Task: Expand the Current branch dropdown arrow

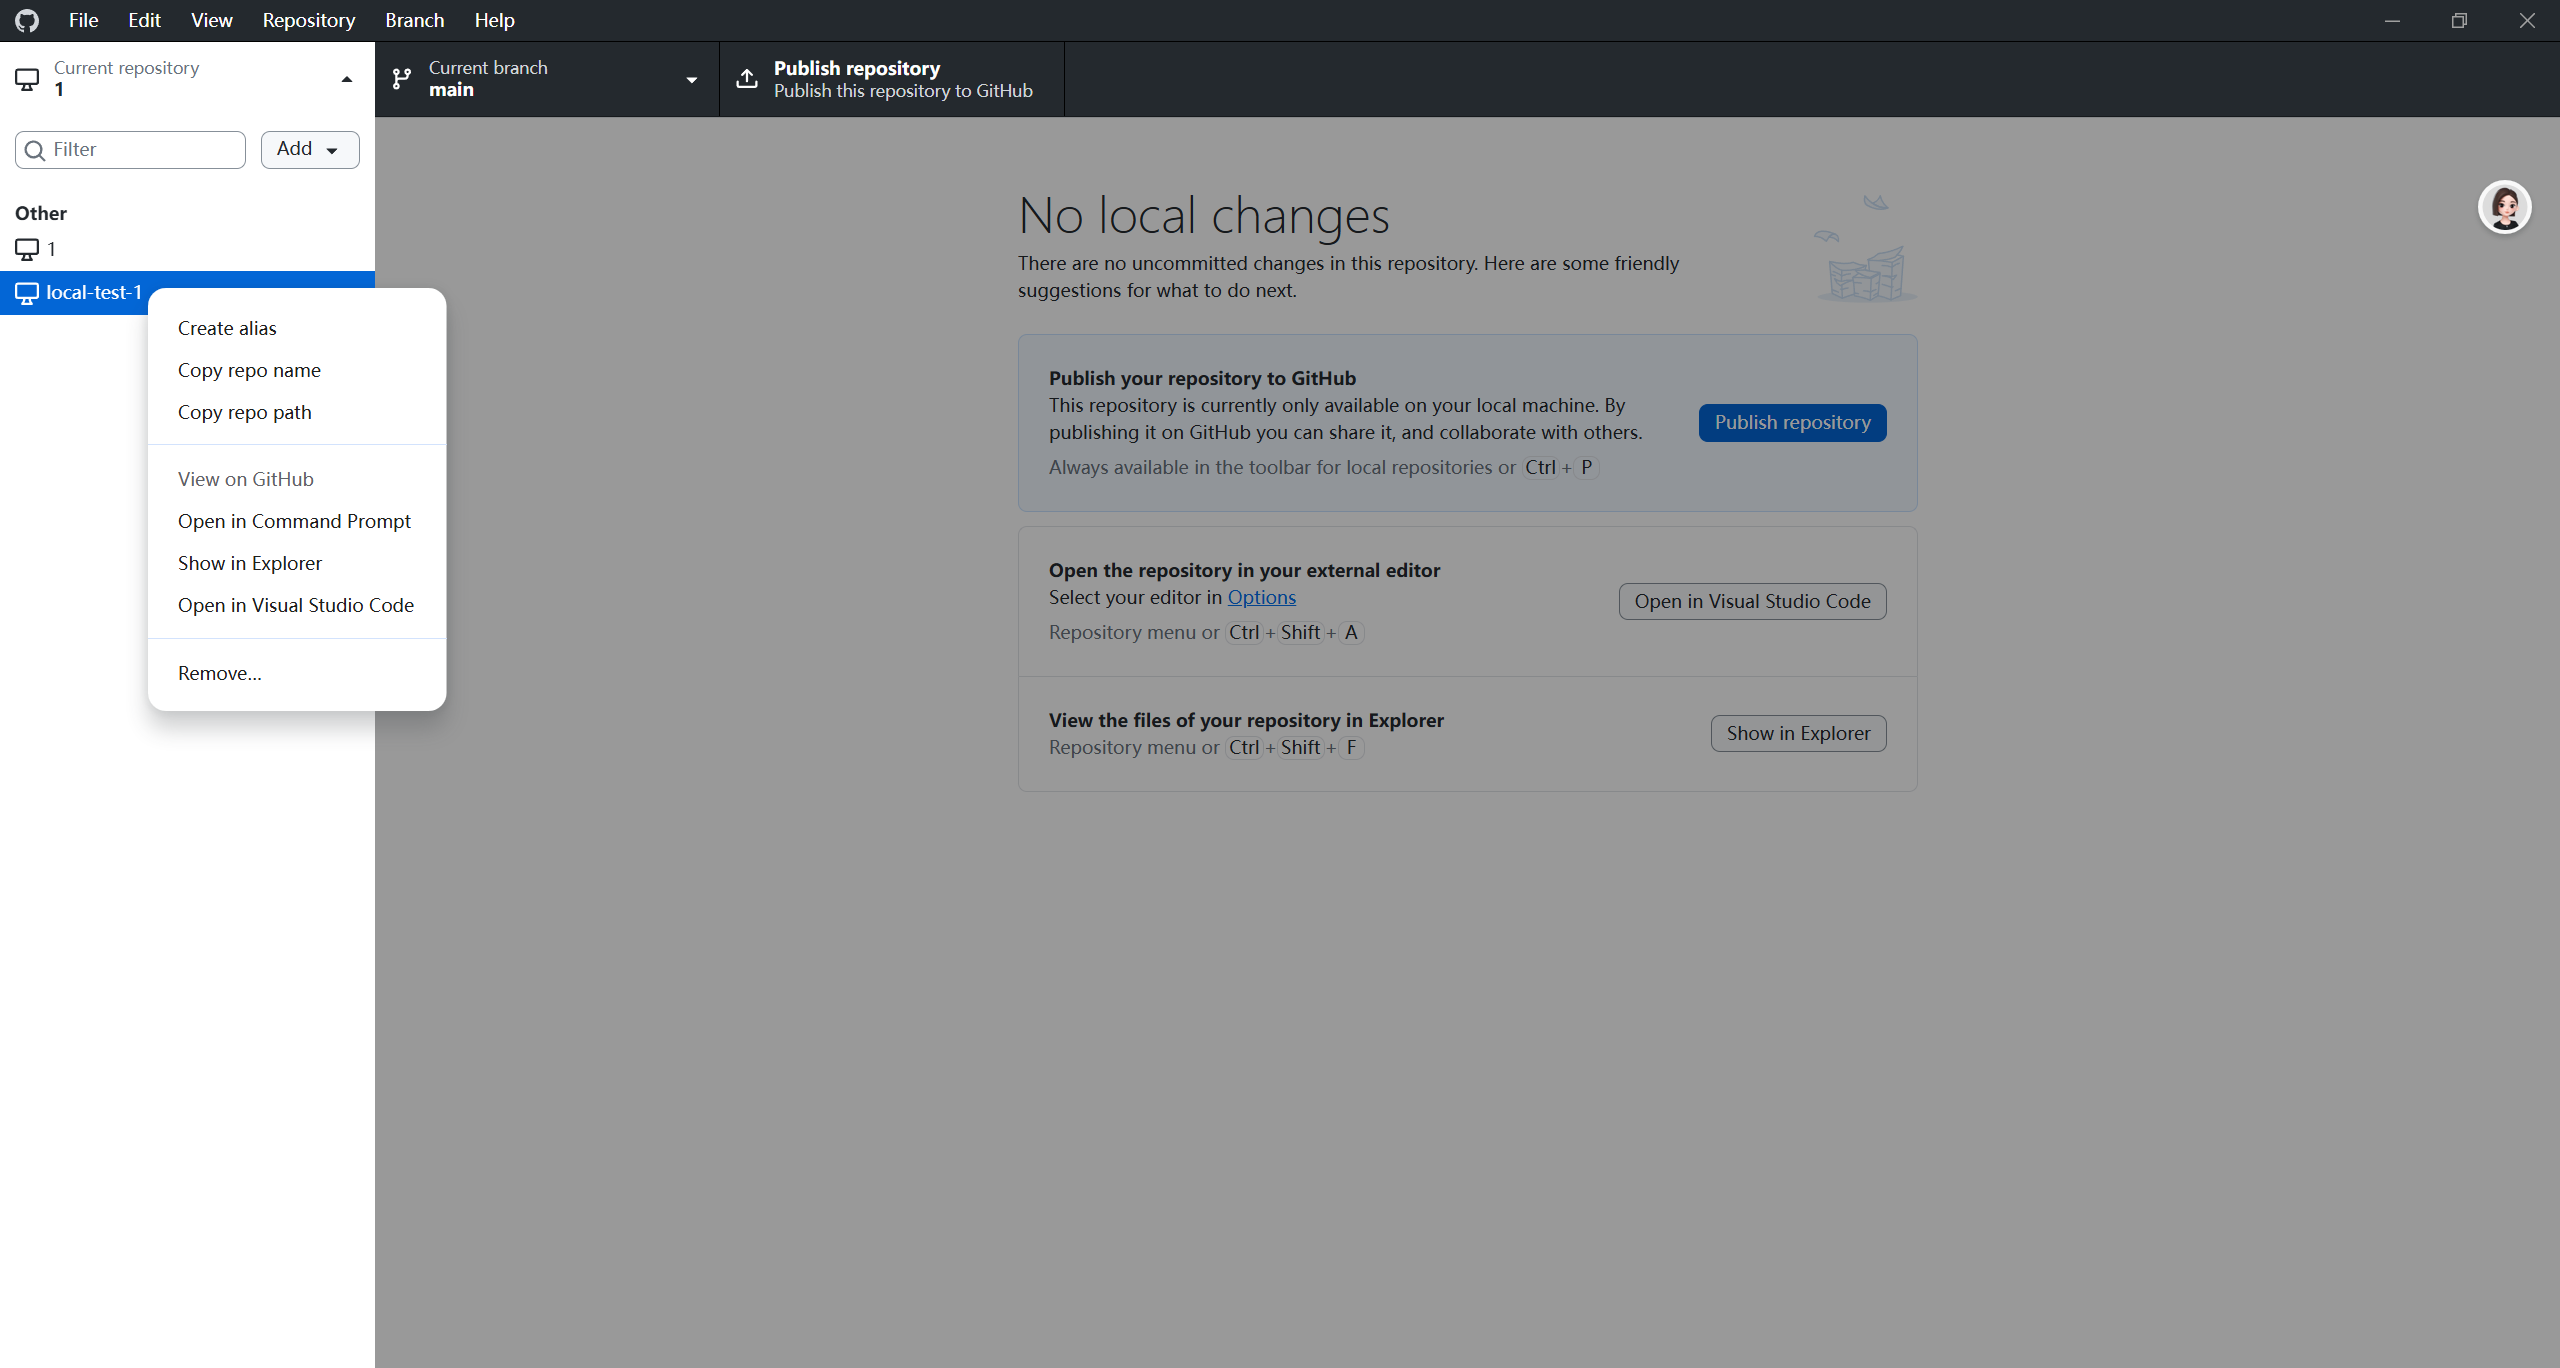Action: click(691, 79)
